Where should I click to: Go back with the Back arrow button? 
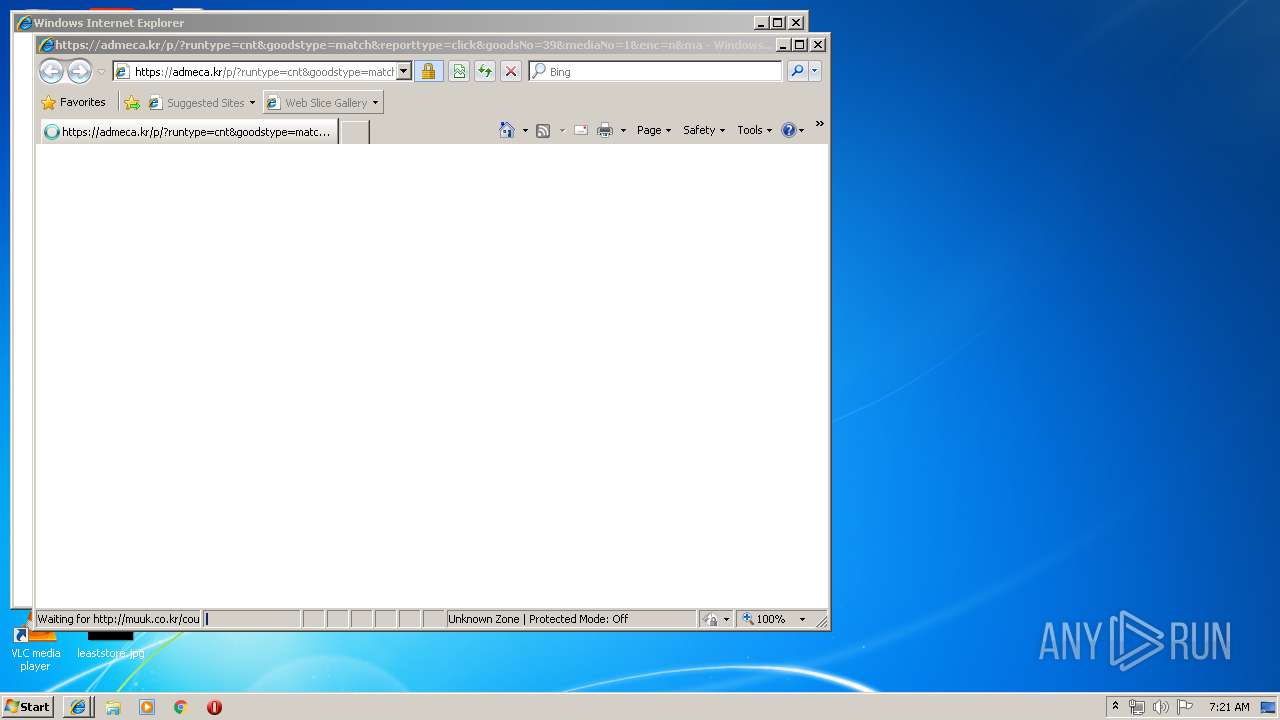point(51,71)
